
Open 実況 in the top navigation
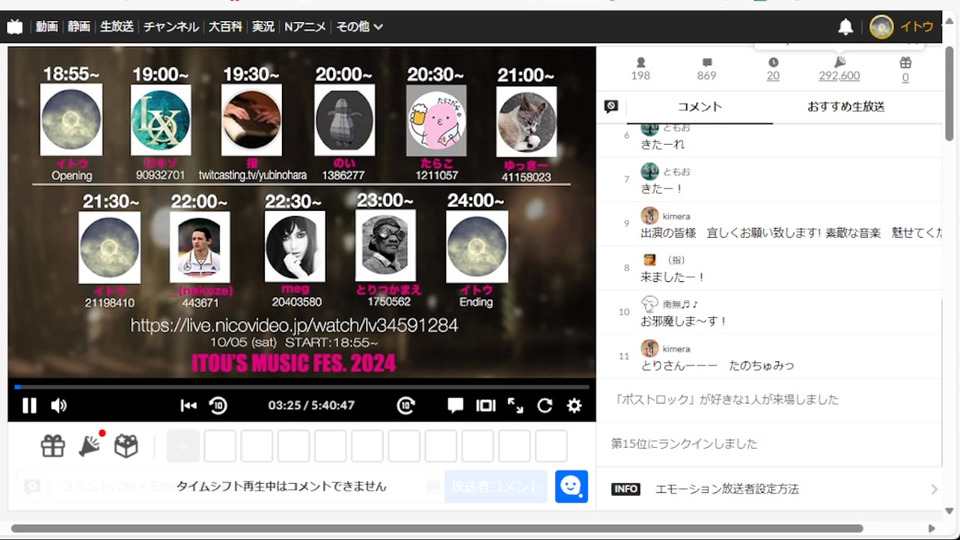pyautogui.click(x=263, y=26)
